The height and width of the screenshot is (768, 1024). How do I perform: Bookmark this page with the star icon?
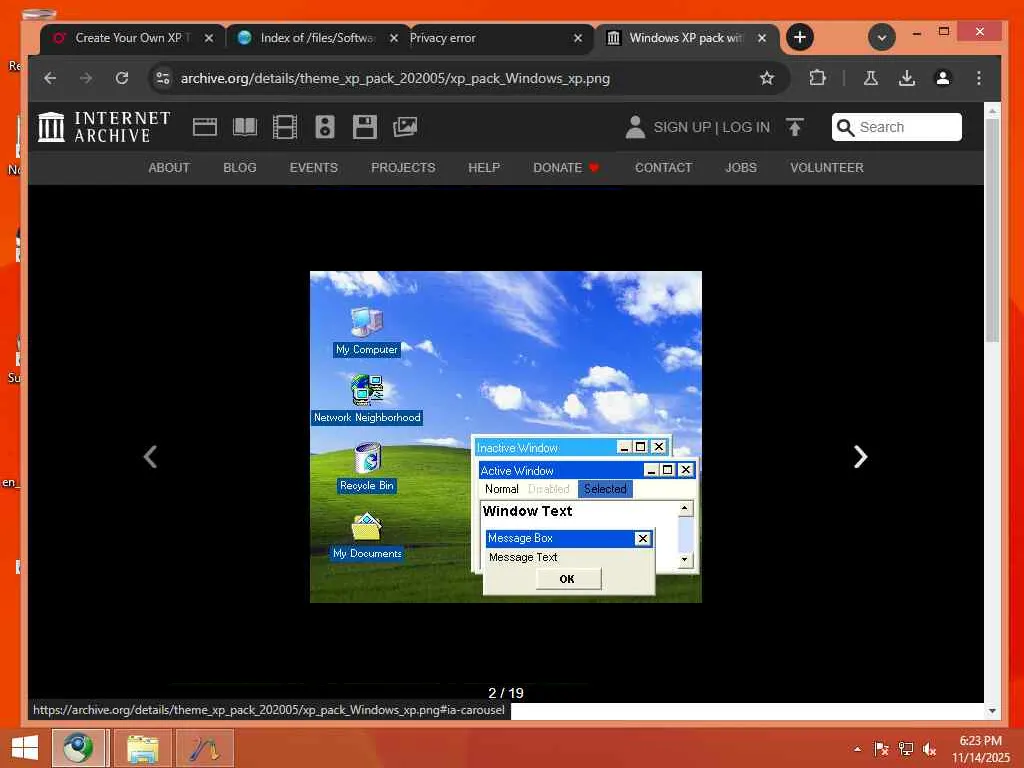(767, 78)
